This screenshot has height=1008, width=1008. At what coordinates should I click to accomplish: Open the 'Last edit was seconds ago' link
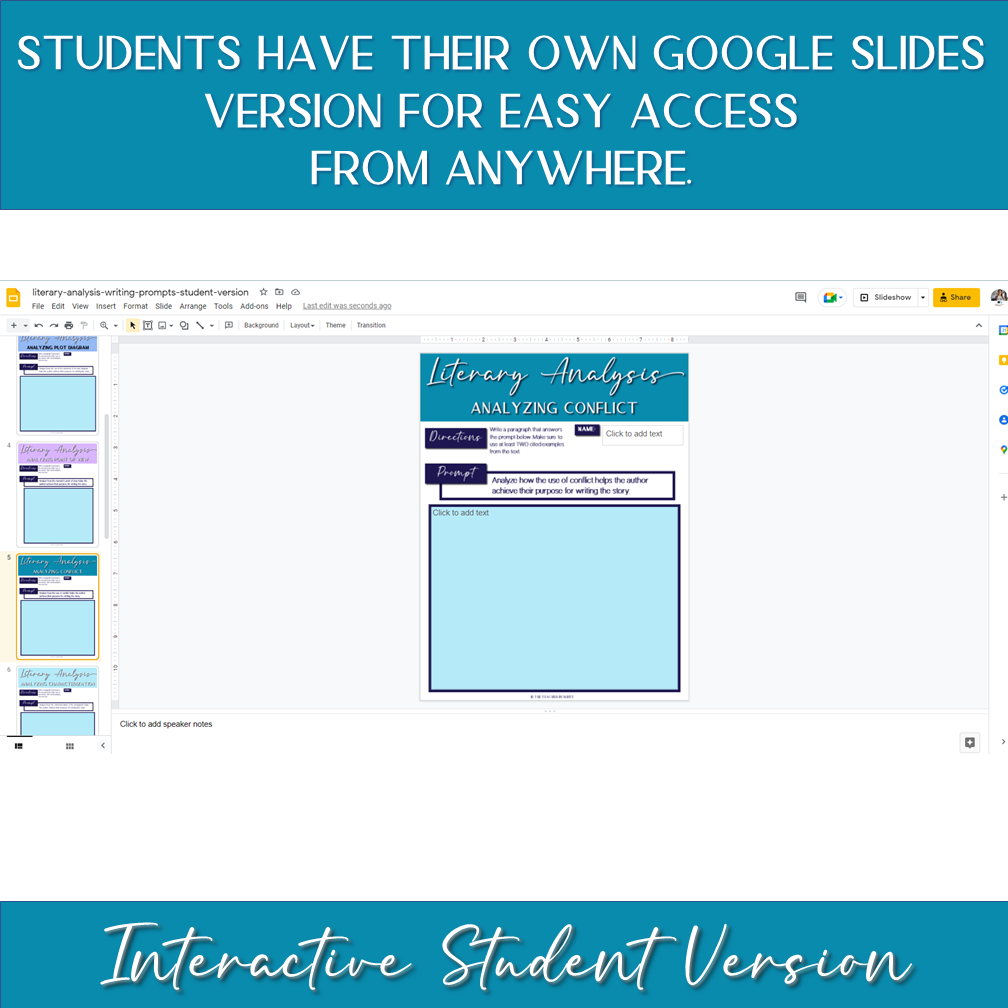347,306
